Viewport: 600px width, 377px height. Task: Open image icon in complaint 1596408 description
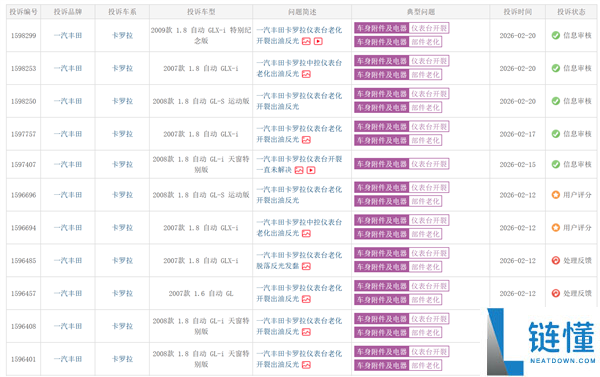coord(307,332)
